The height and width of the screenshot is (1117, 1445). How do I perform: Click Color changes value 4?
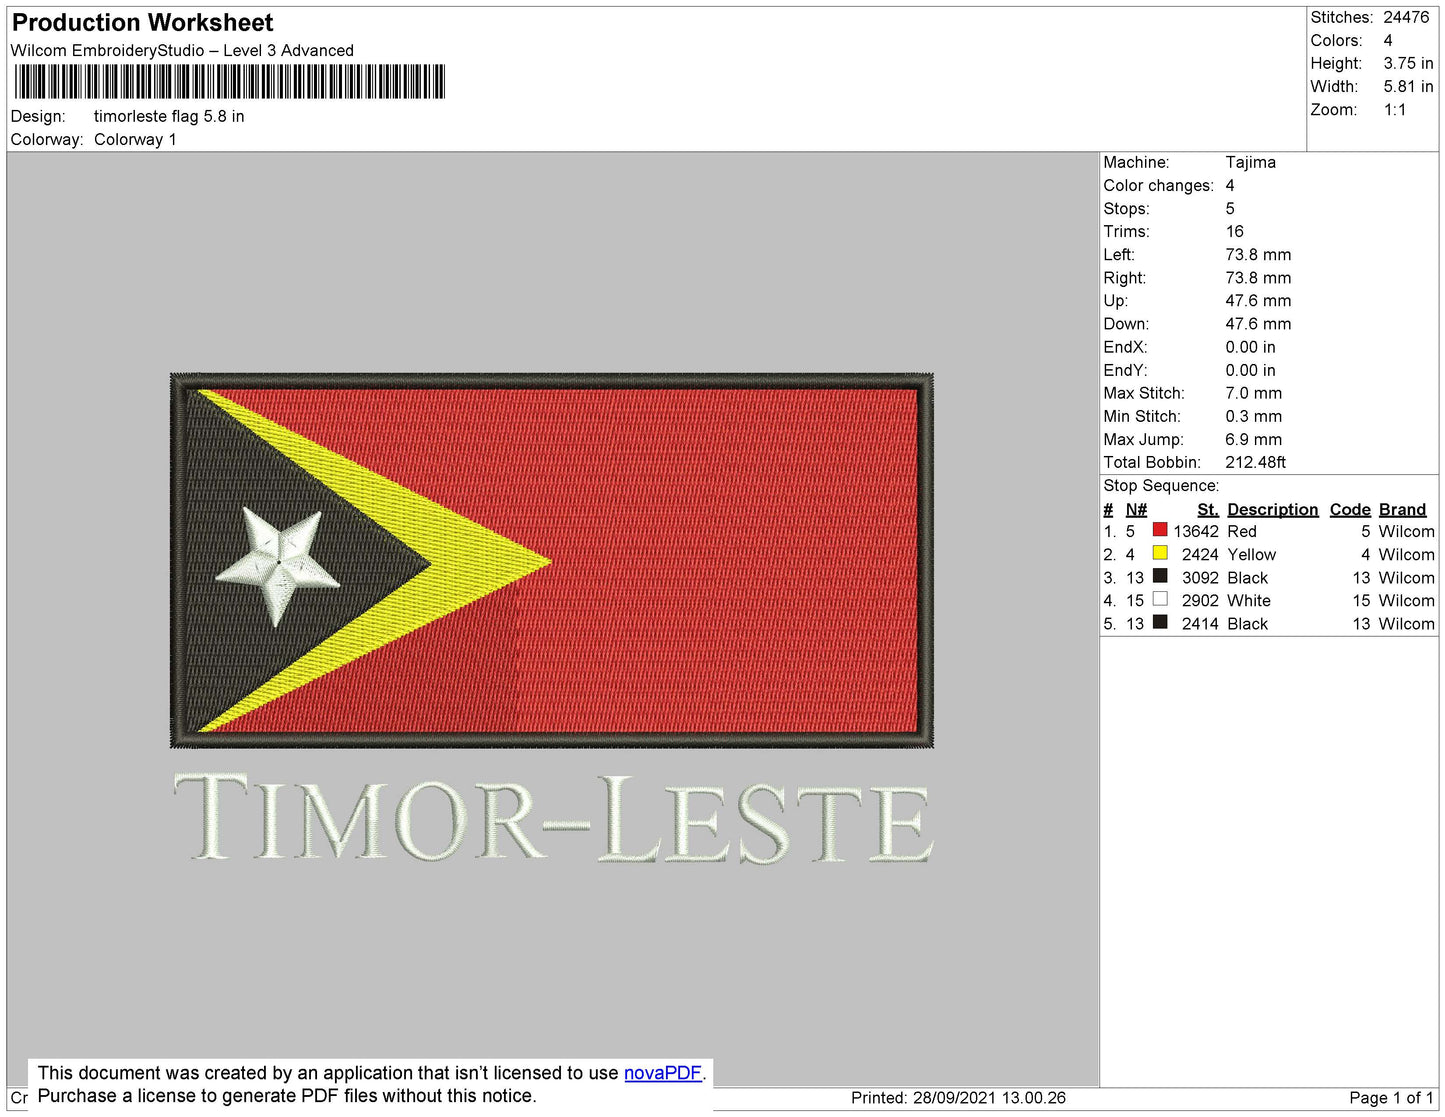click(x=1230, y=186)
